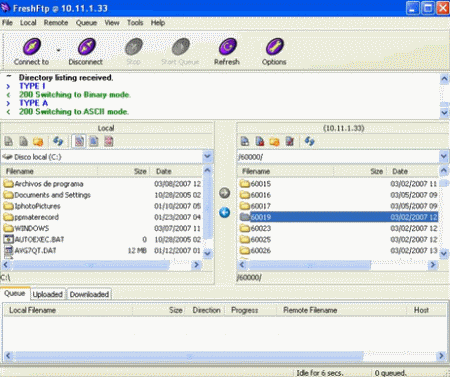This screenshot has height=377, width=450.
Task: Sort local files by Date column
Action: pyautogui.click(x=176, y=171)
